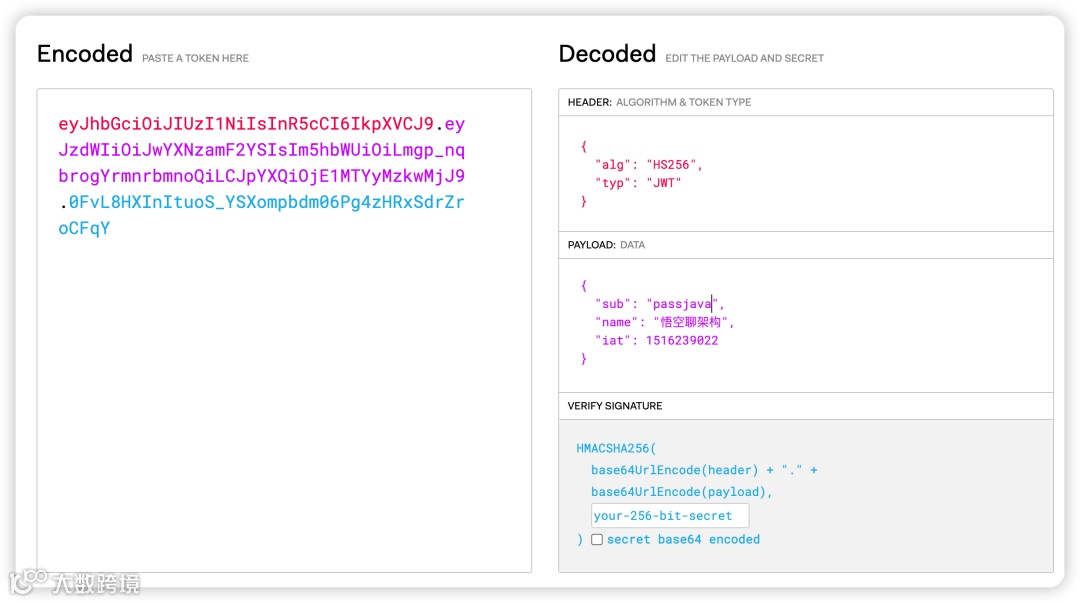
Task: Click the purple payload segment of encoded token
Action: point(261,151)
